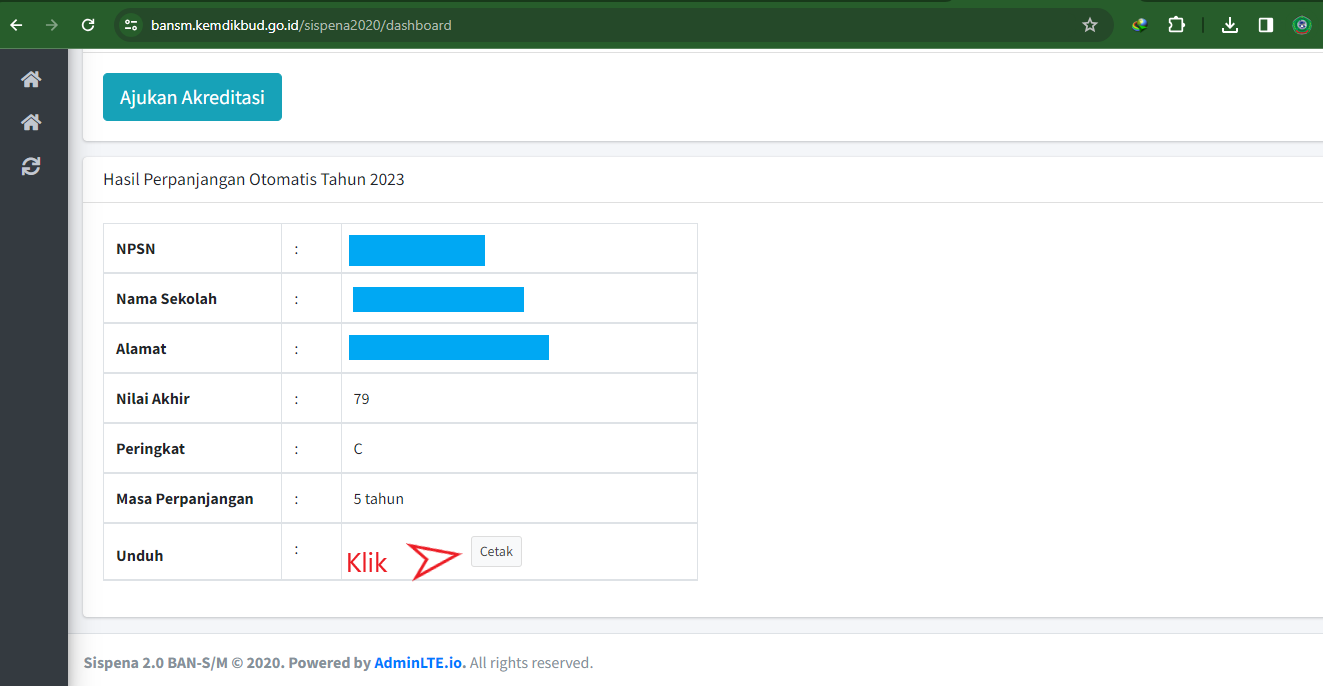Image resolution: width=1323 pixels, height=686 pixels.
Task: Open the browser Extensions puzzle icon
Action: pyautogui.click(x=1176, y=25)
